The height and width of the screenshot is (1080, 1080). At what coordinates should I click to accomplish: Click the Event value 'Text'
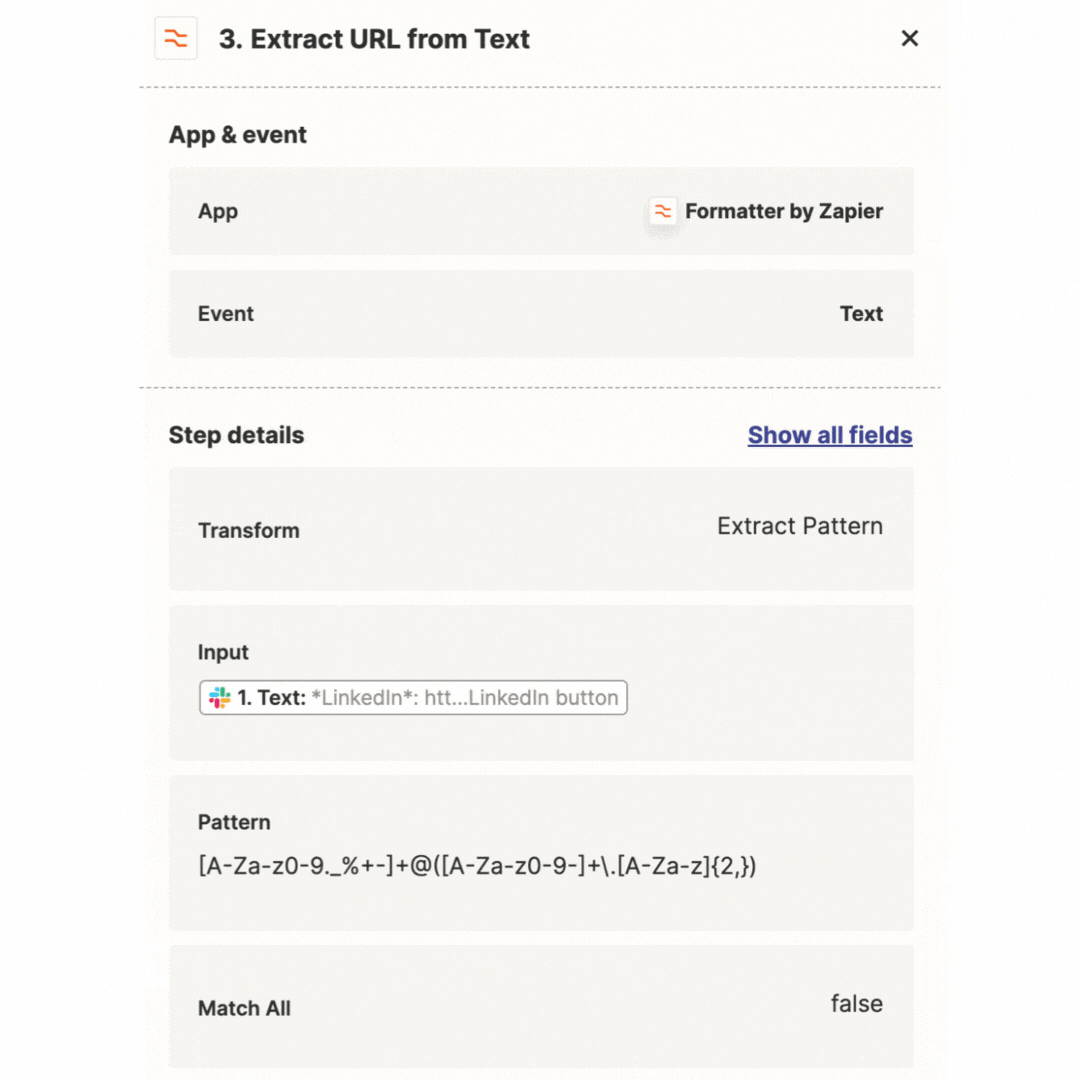tap(861, 313)
